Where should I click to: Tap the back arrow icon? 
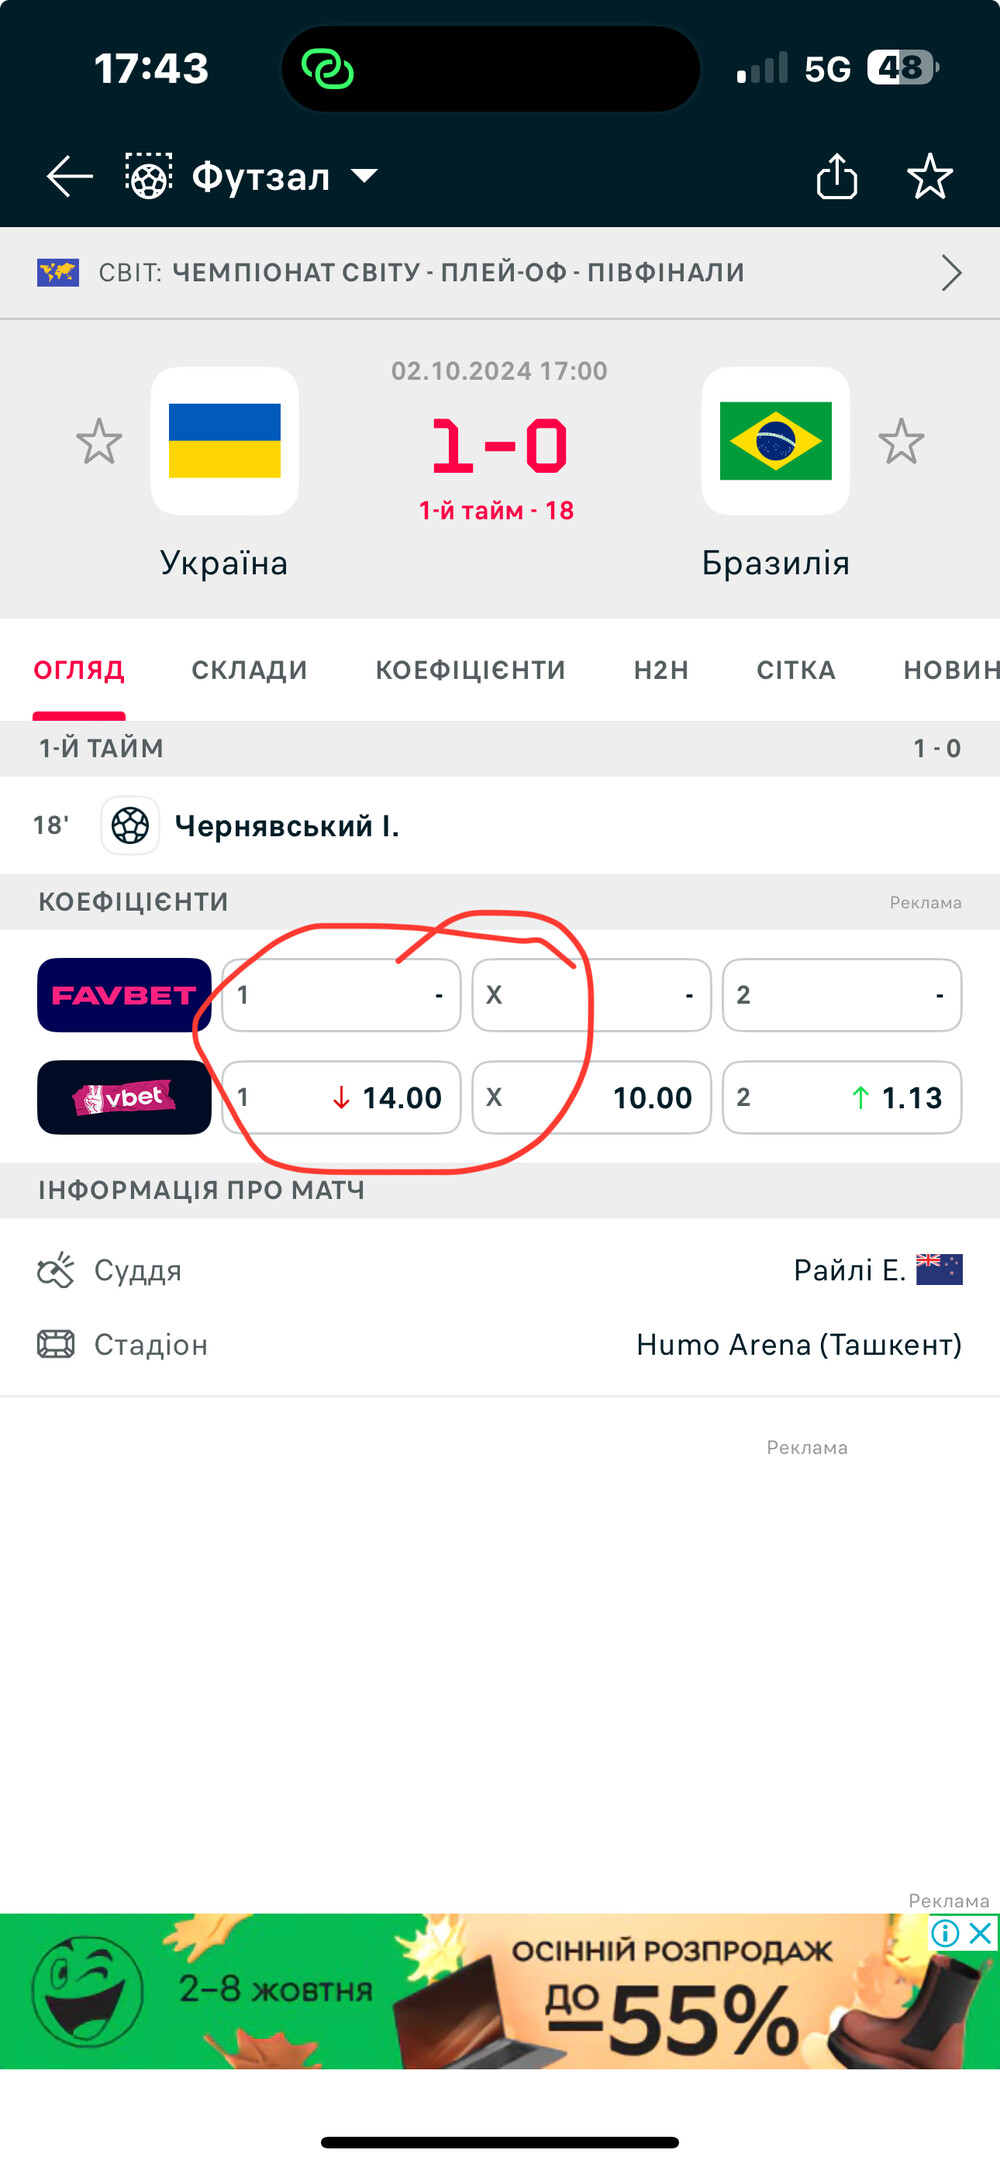point(70,177)
